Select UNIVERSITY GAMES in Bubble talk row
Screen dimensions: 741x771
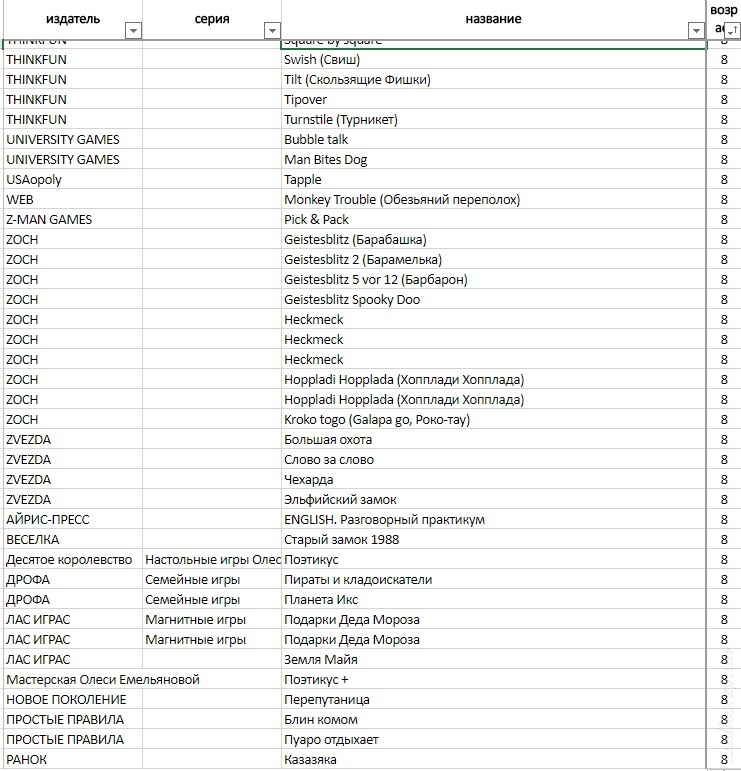click(73, 140)
